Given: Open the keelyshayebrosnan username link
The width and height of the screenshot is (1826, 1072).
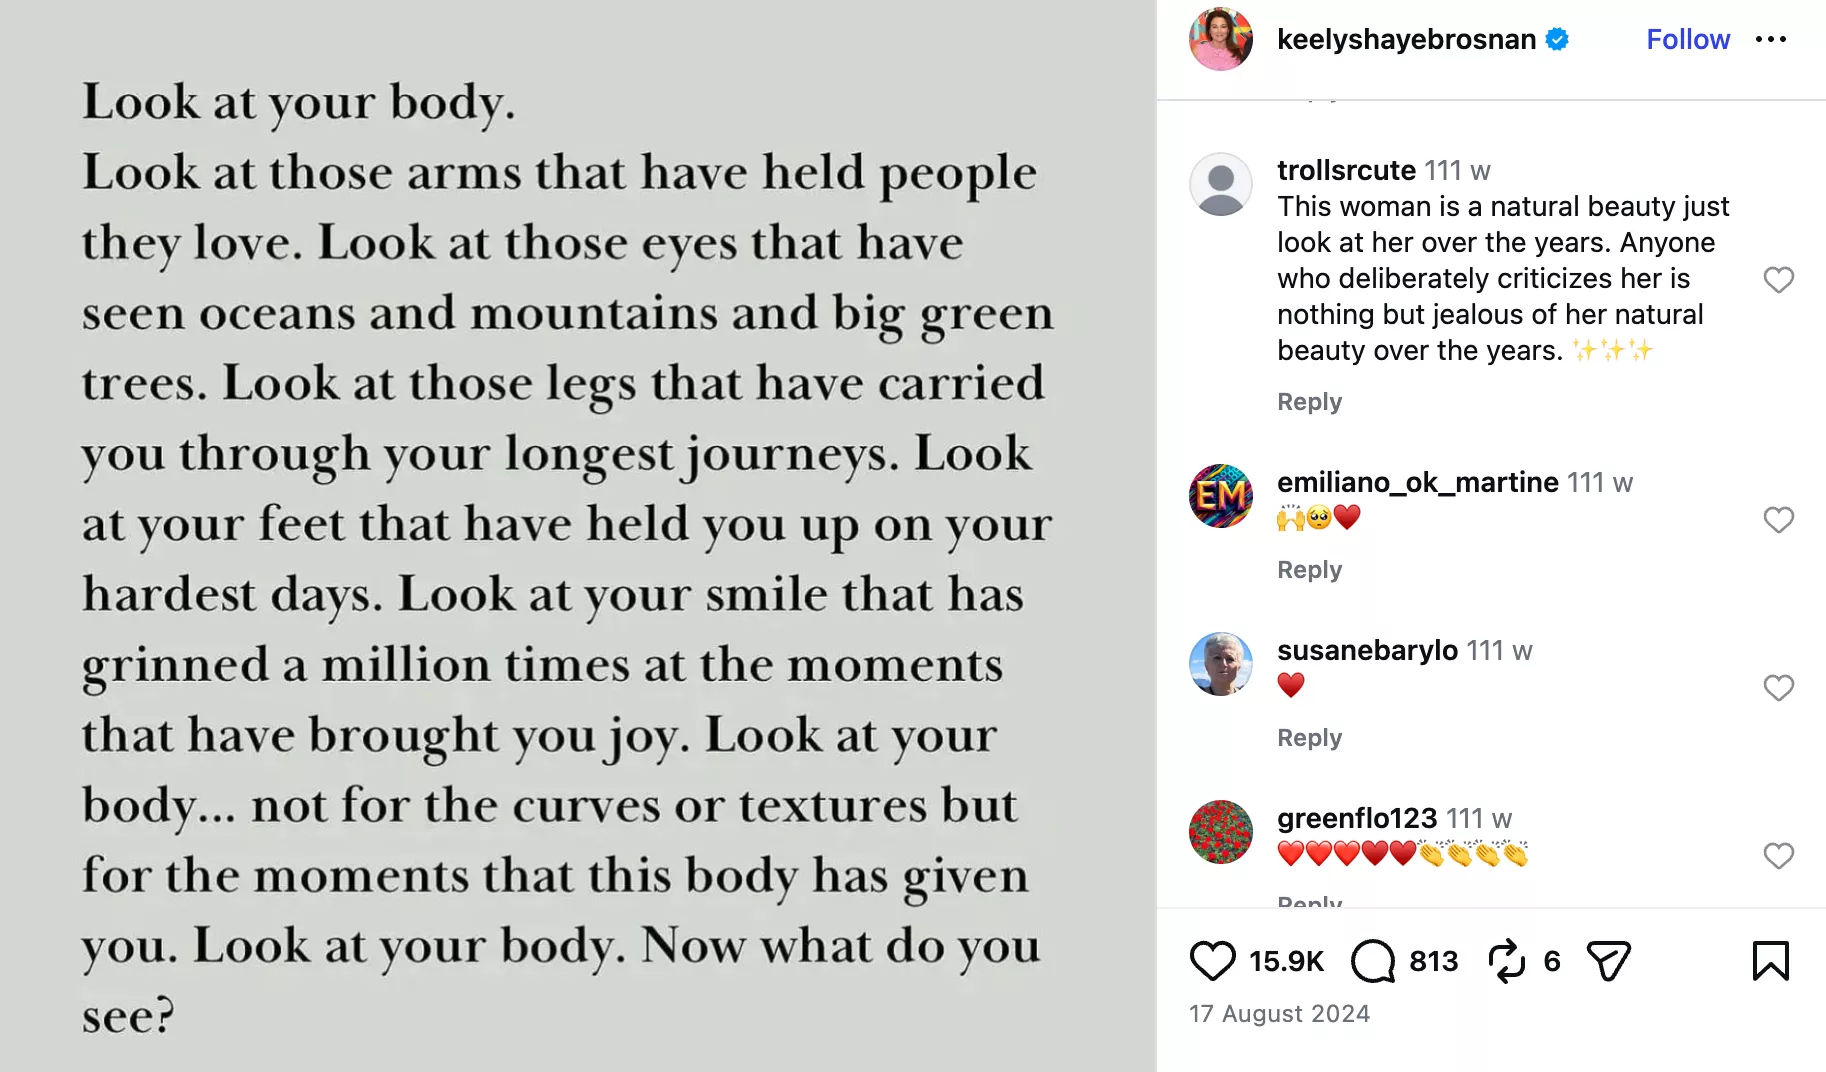Looking at the screenshot, I should tap(1406, 39).
